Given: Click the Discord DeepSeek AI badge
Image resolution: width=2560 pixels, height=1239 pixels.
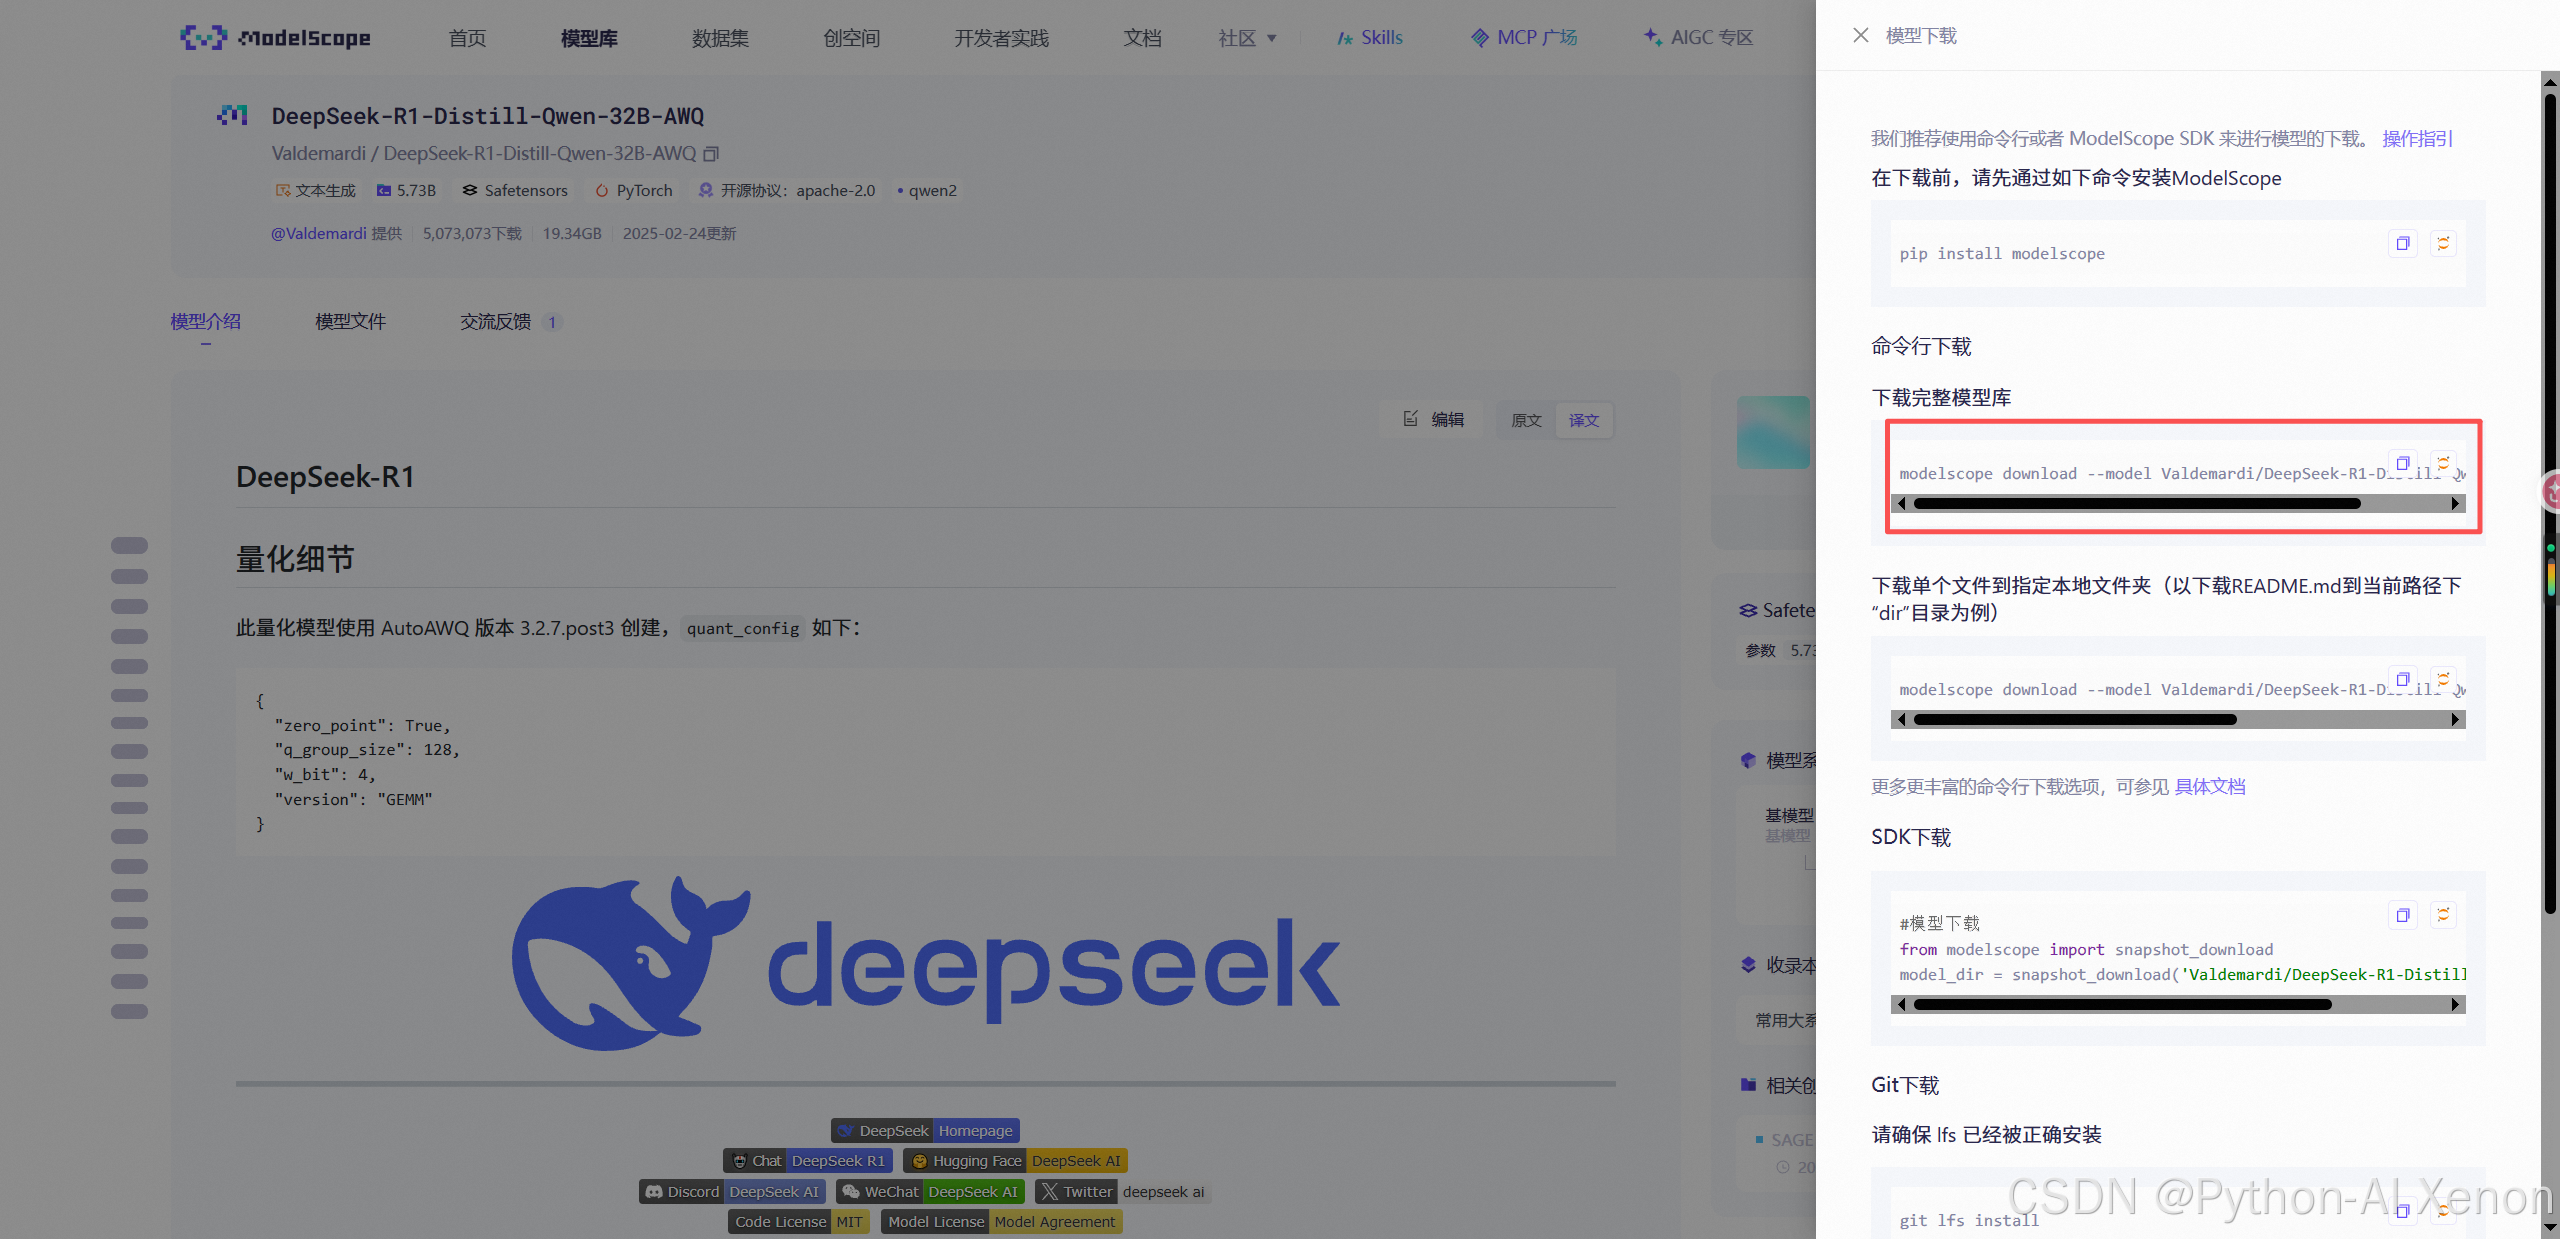Looking at the screenshot, I should click(x=732, y=1192).
